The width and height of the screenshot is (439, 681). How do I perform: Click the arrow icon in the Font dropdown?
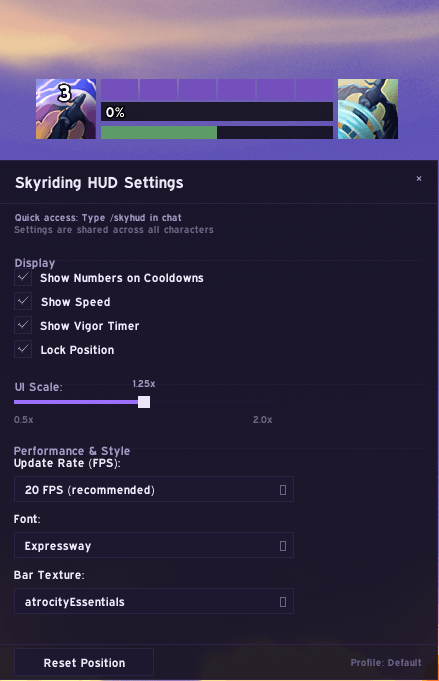pos(283,546)
